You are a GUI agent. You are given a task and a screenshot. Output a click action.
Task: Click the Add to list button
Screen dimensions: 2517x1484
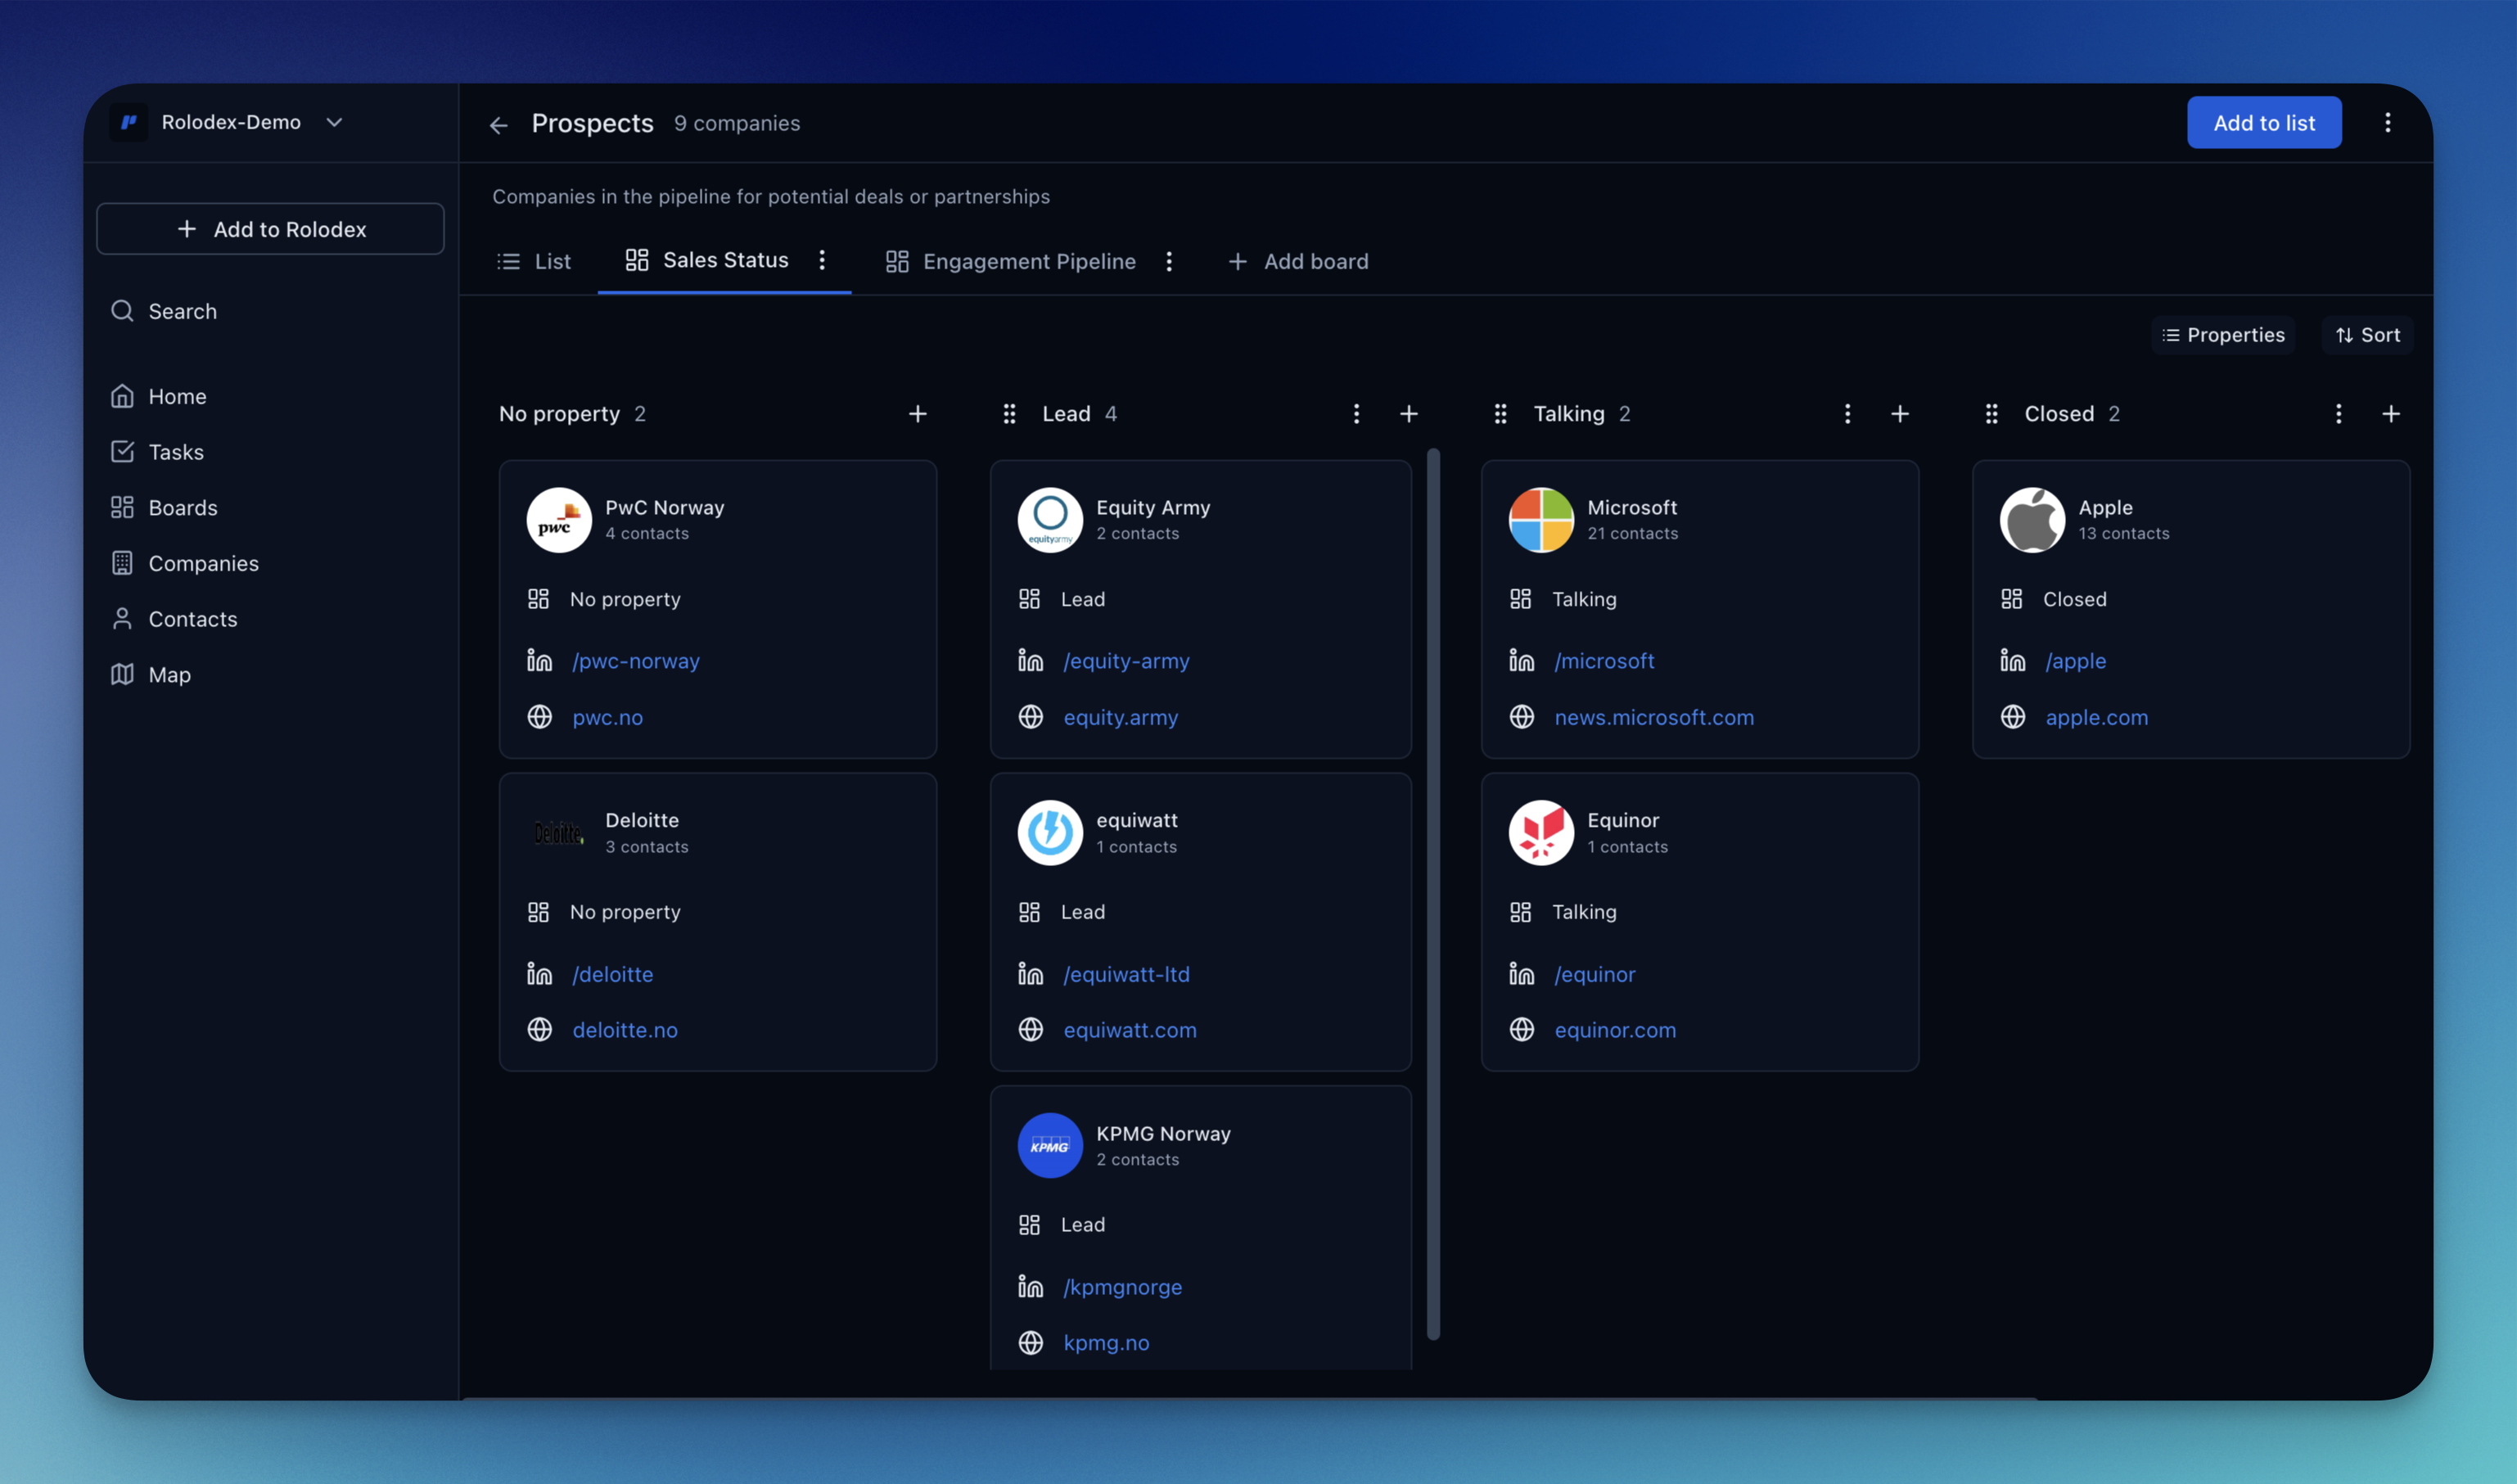[2263, 123]
